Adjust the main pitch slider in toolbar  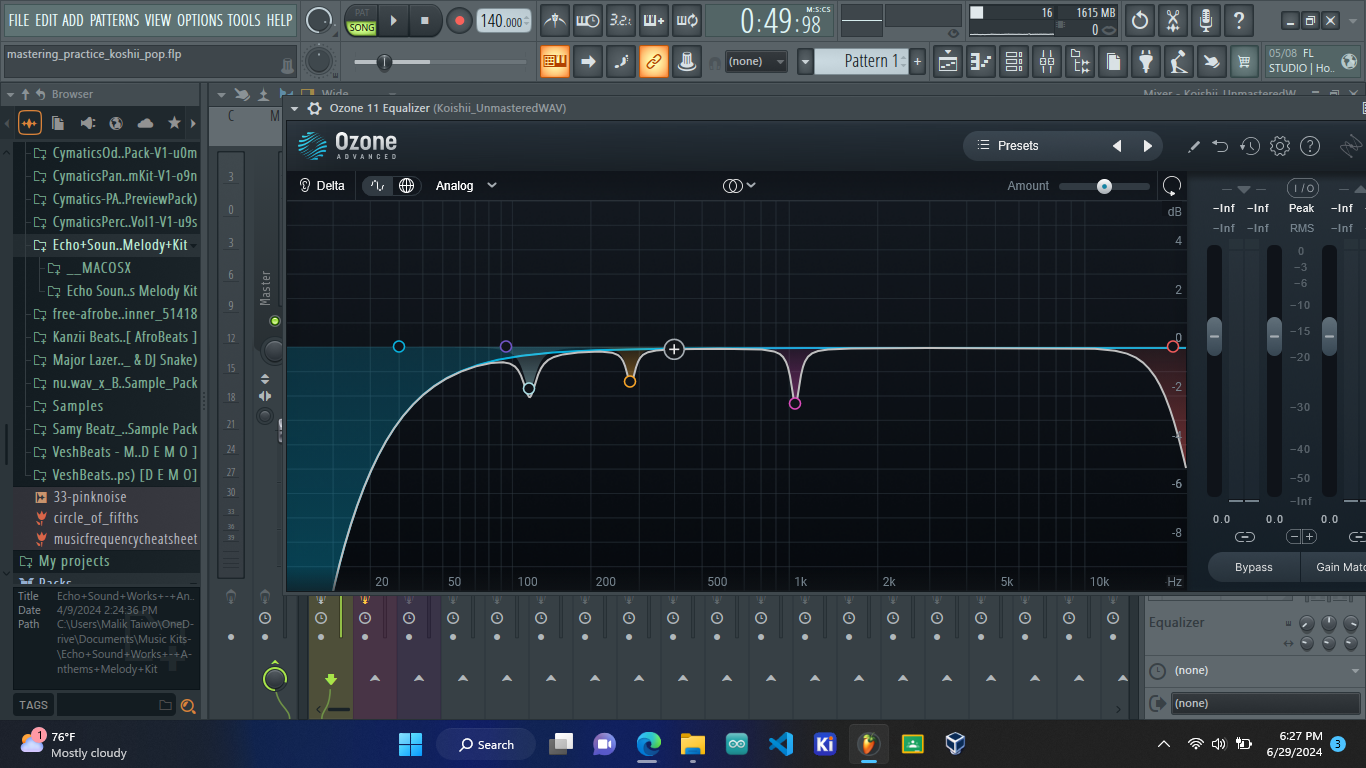point(440,62)
